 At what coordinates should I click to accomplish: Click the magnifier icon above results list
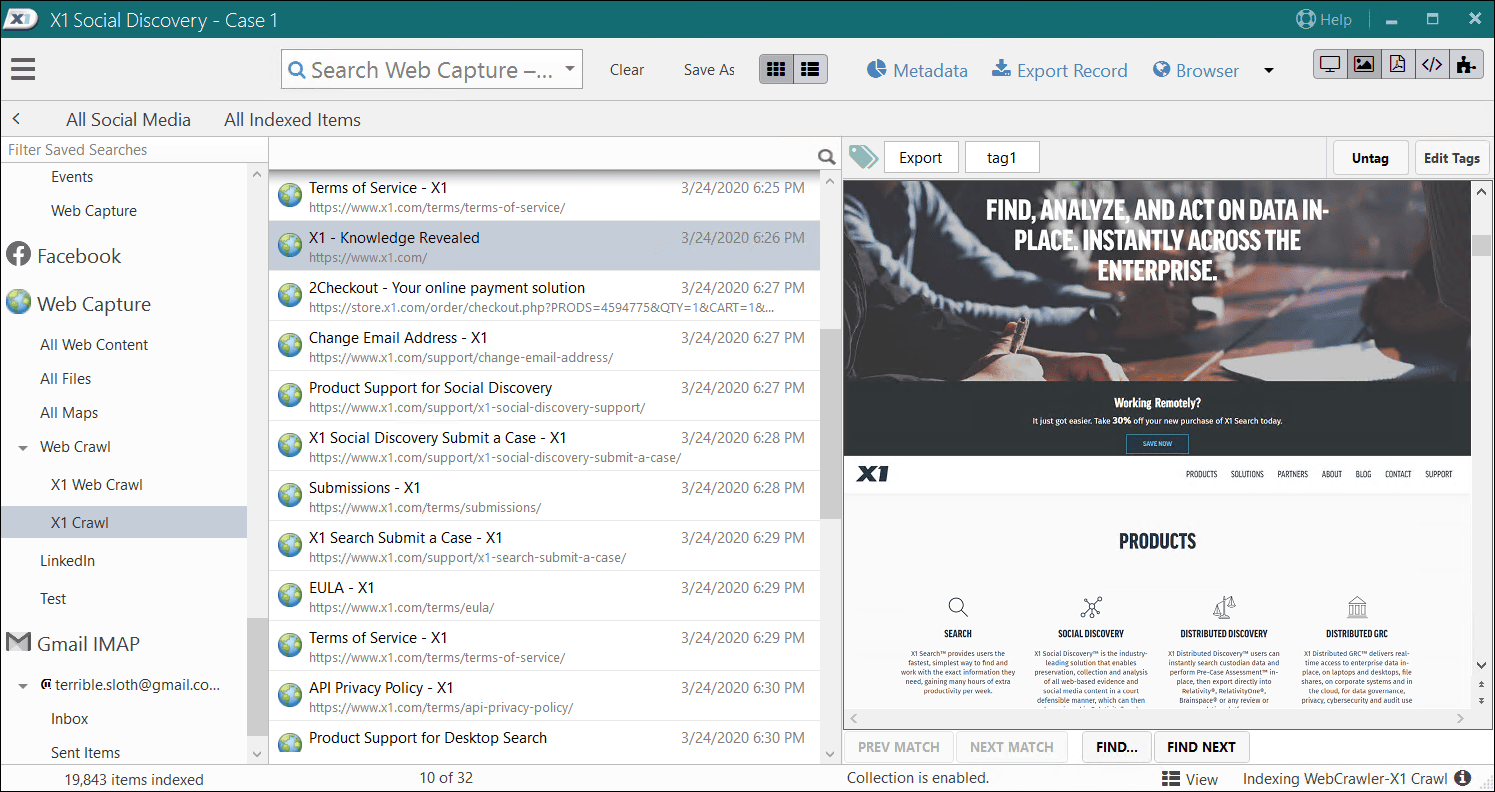click(827, 156)
